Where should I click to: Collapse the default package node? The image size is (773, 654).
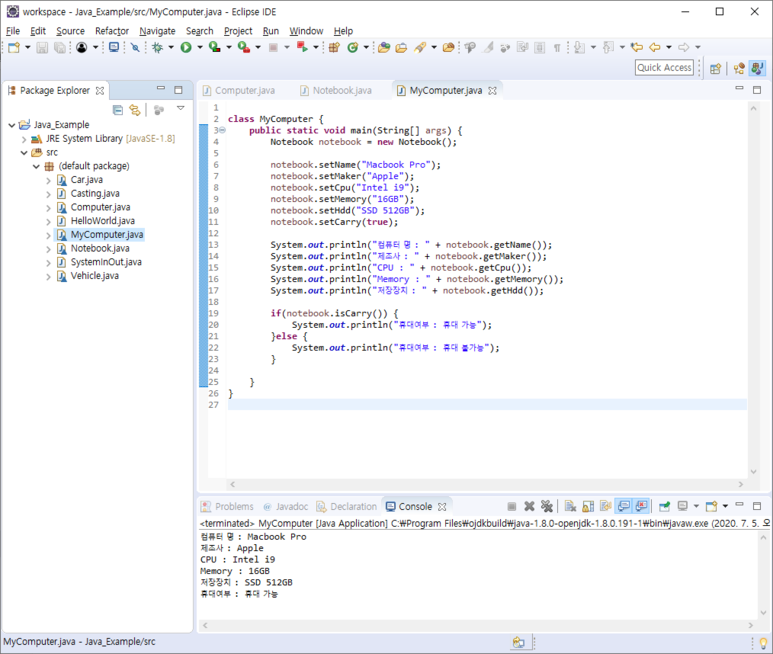[x=36, y=167]
